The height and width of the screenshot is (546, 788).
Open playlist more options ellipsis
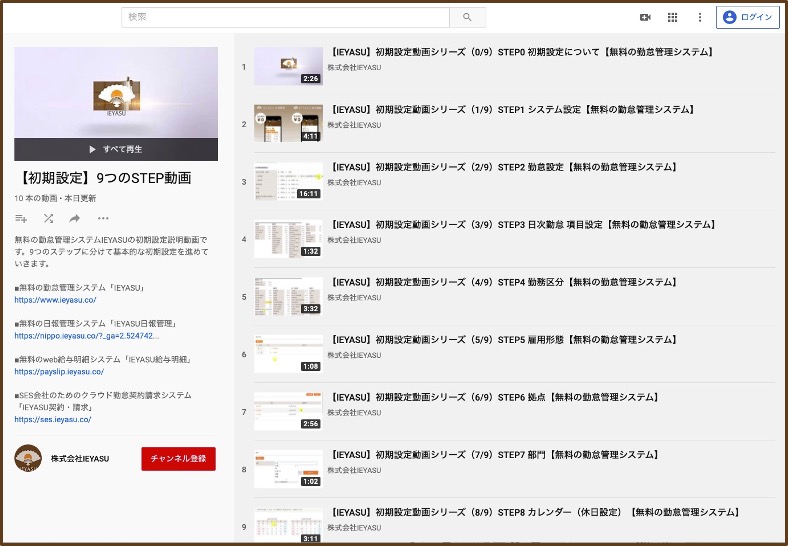pyautogui.click(x=103, y=218)
